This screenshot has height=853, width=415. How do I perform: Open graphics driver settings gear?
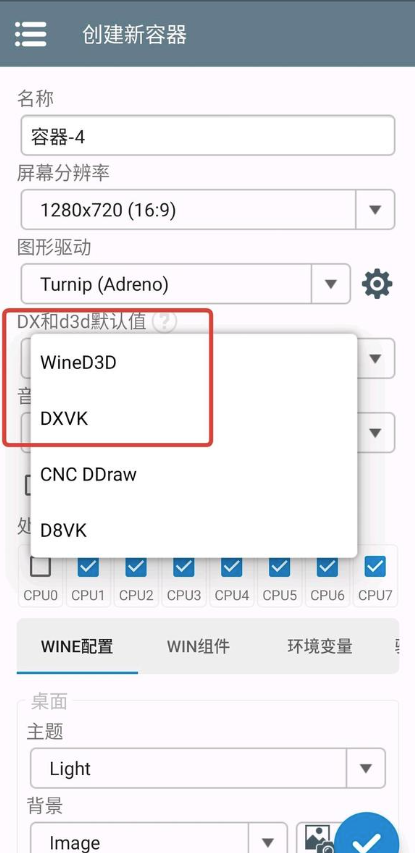(377, 284)
